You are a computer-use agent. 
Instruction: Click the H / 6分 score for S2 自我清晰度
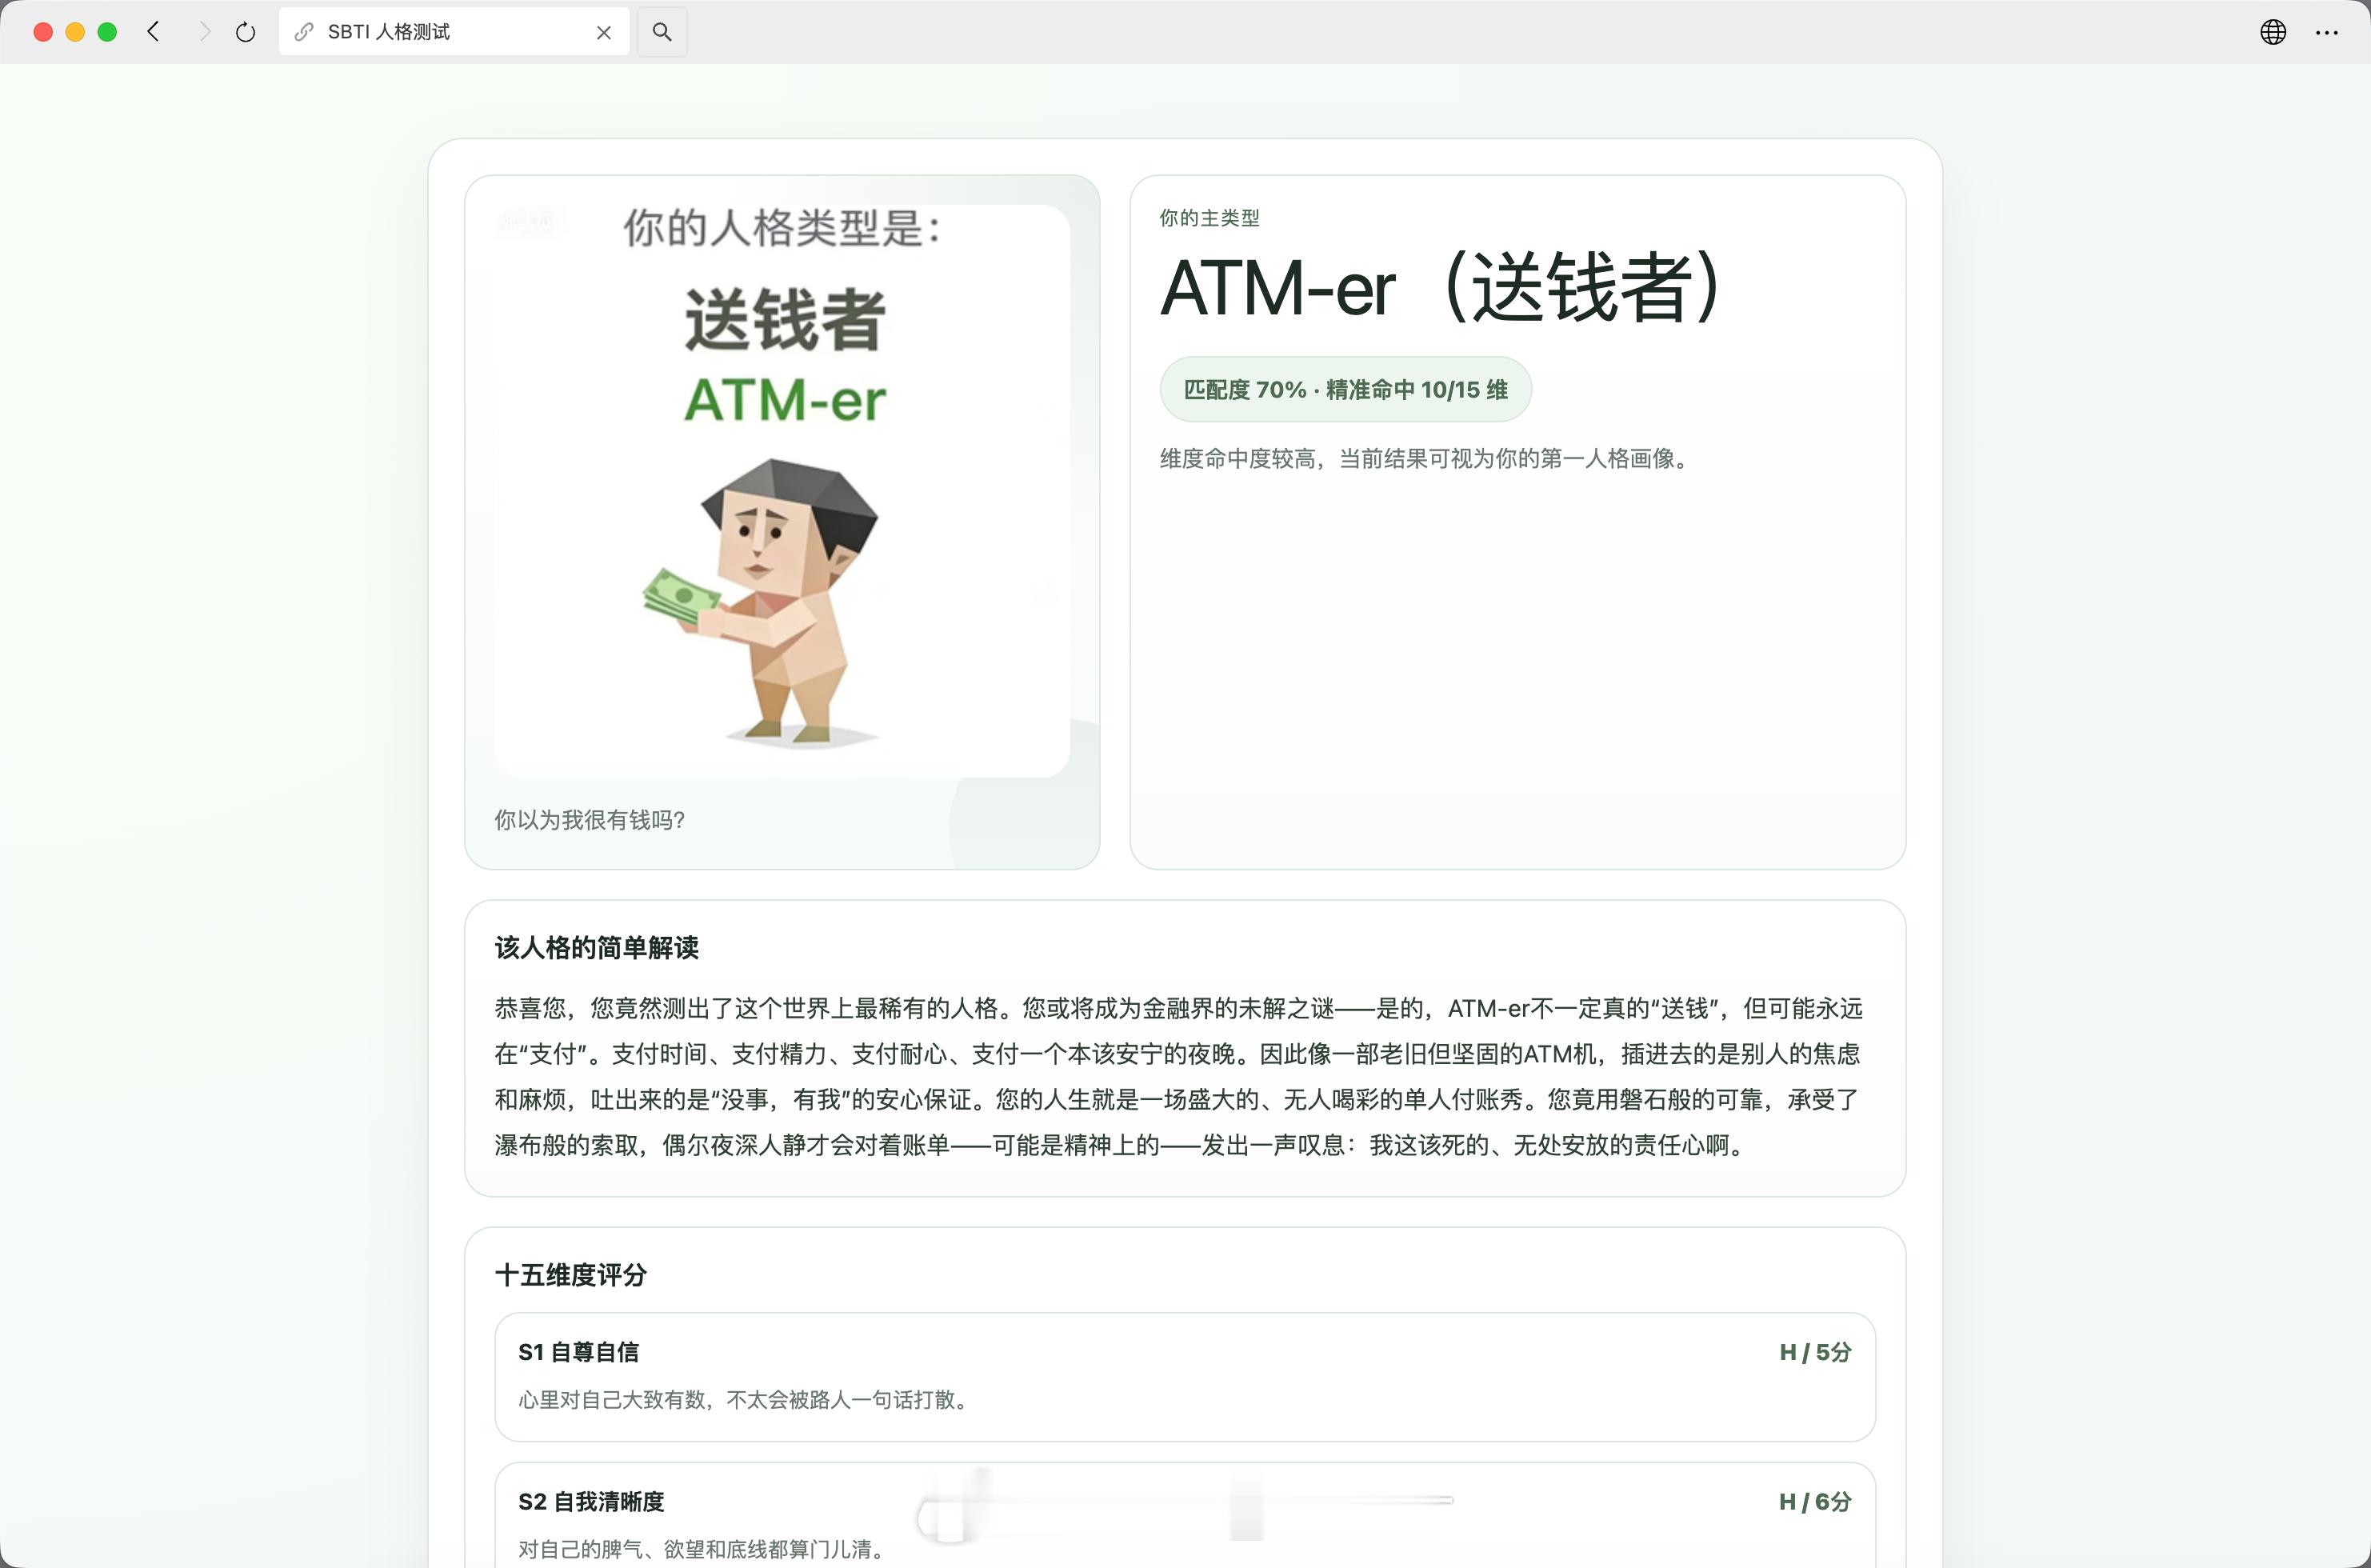coord(1814,1501)
